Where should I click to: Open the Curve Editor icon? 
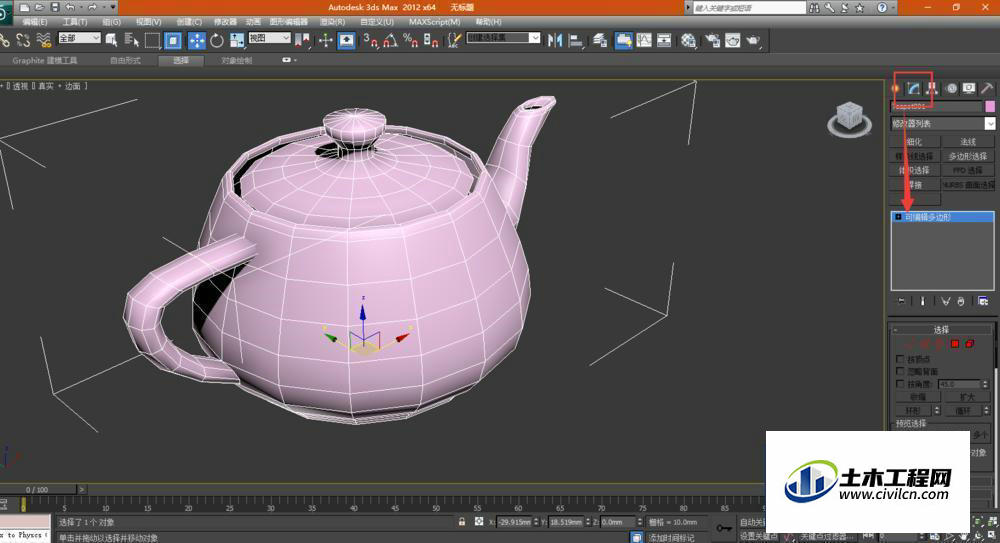tap(644, 40)
